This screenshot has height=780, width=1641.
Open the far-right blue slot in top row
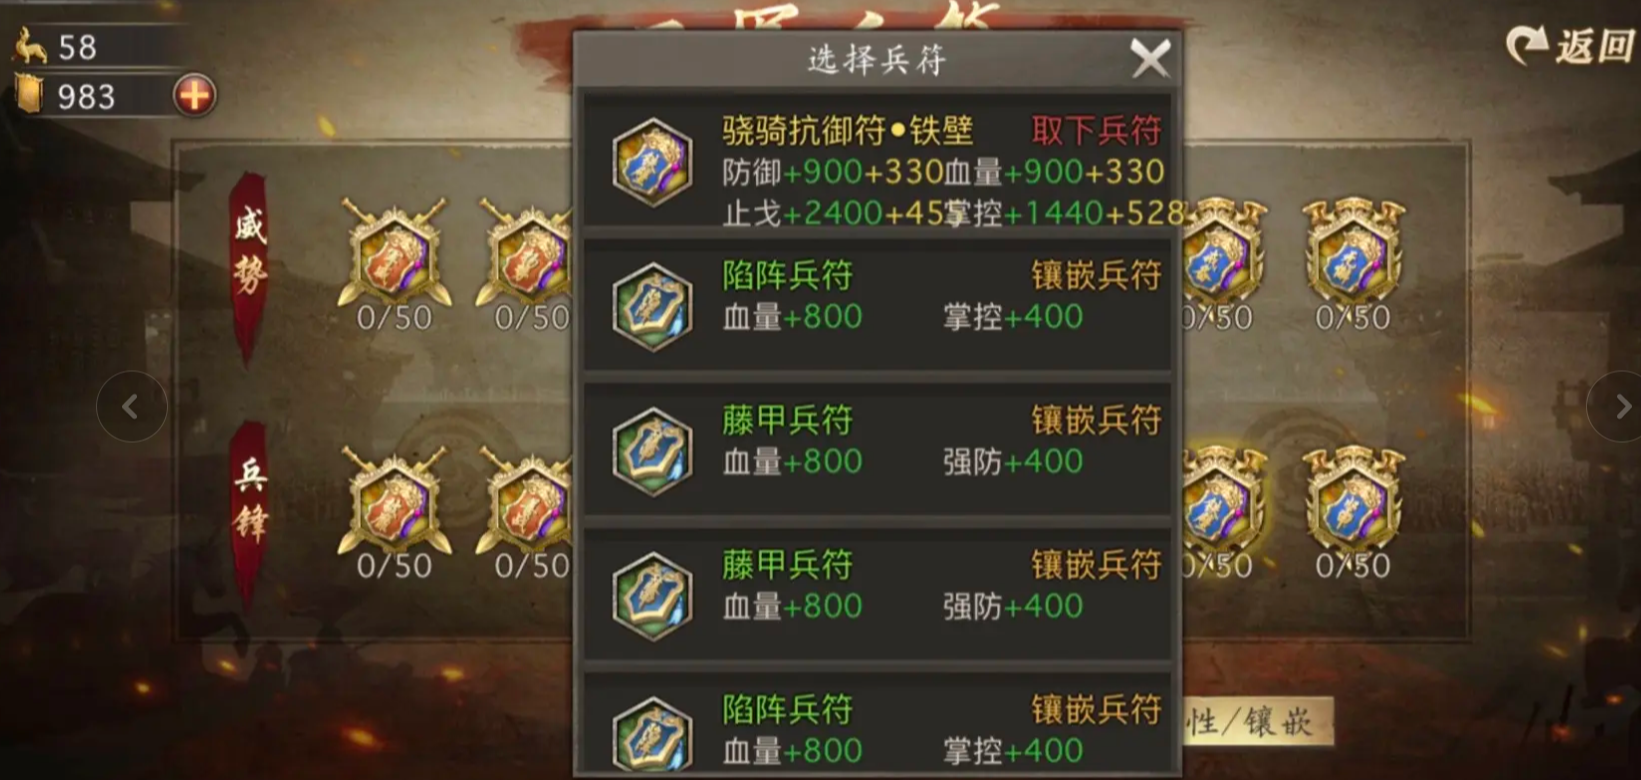coord(1354,252)
